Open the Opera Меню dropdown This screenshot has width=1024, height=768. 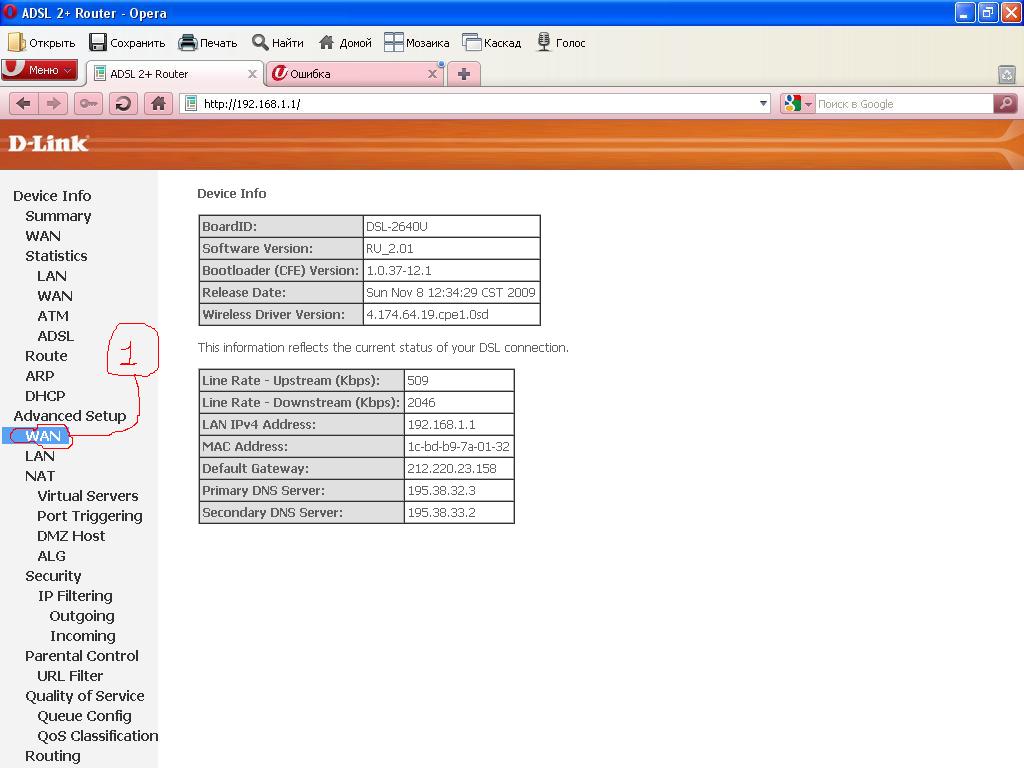(39, 70)
